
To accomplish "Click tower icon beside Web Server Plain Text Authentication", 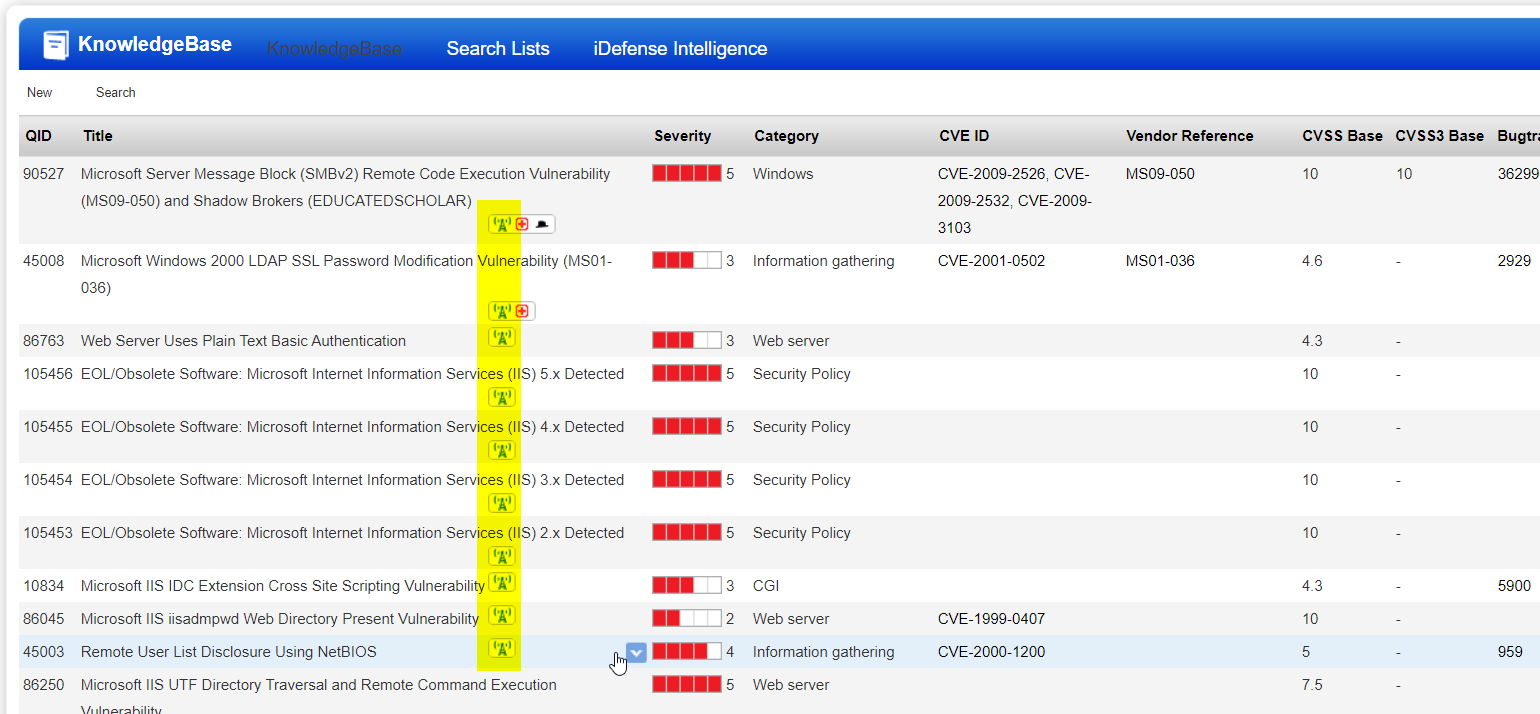I will 502,337.
